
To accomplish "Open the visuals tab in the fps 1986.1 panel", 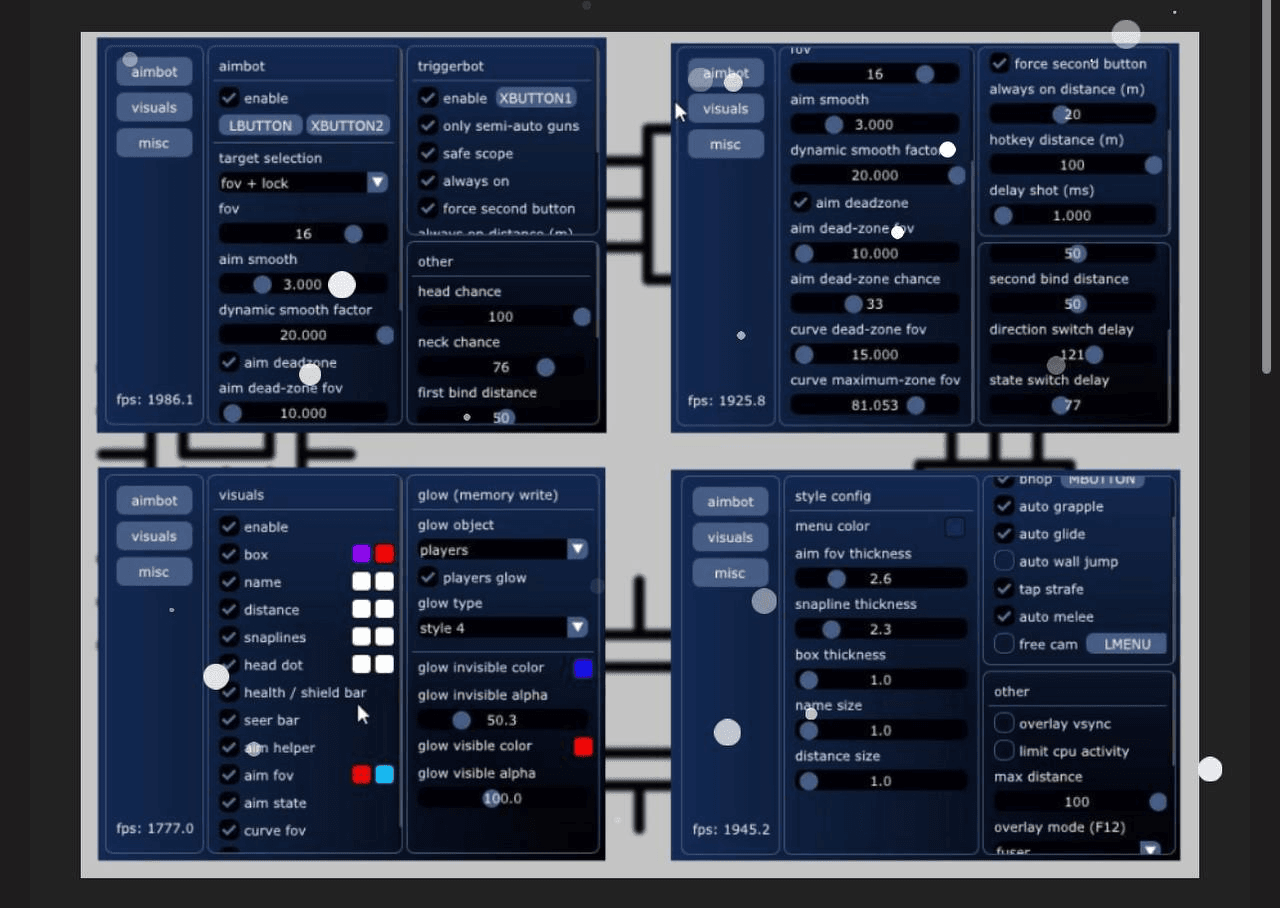I will tap(154, 107).
